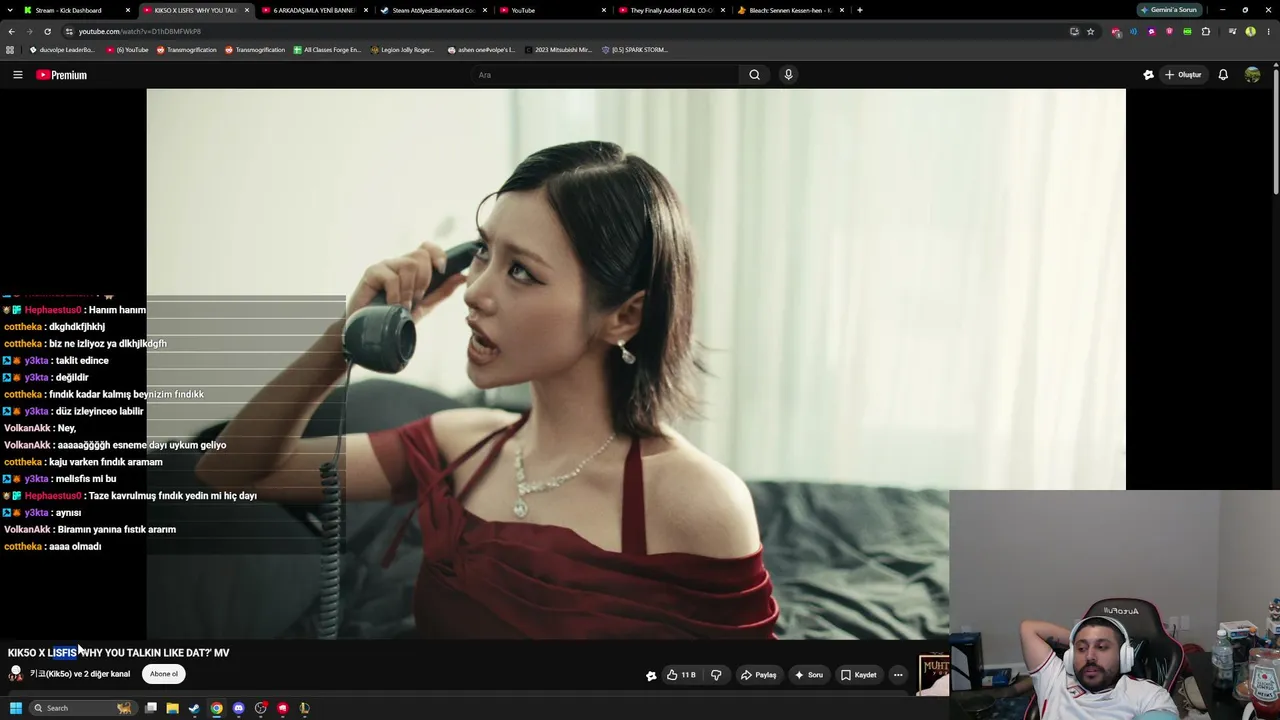Click the video title 'WHY YOU TALKIN LIKE DAT?' MV
Image resolution: width=1280 pixels, height=720 pixels.
154,653
